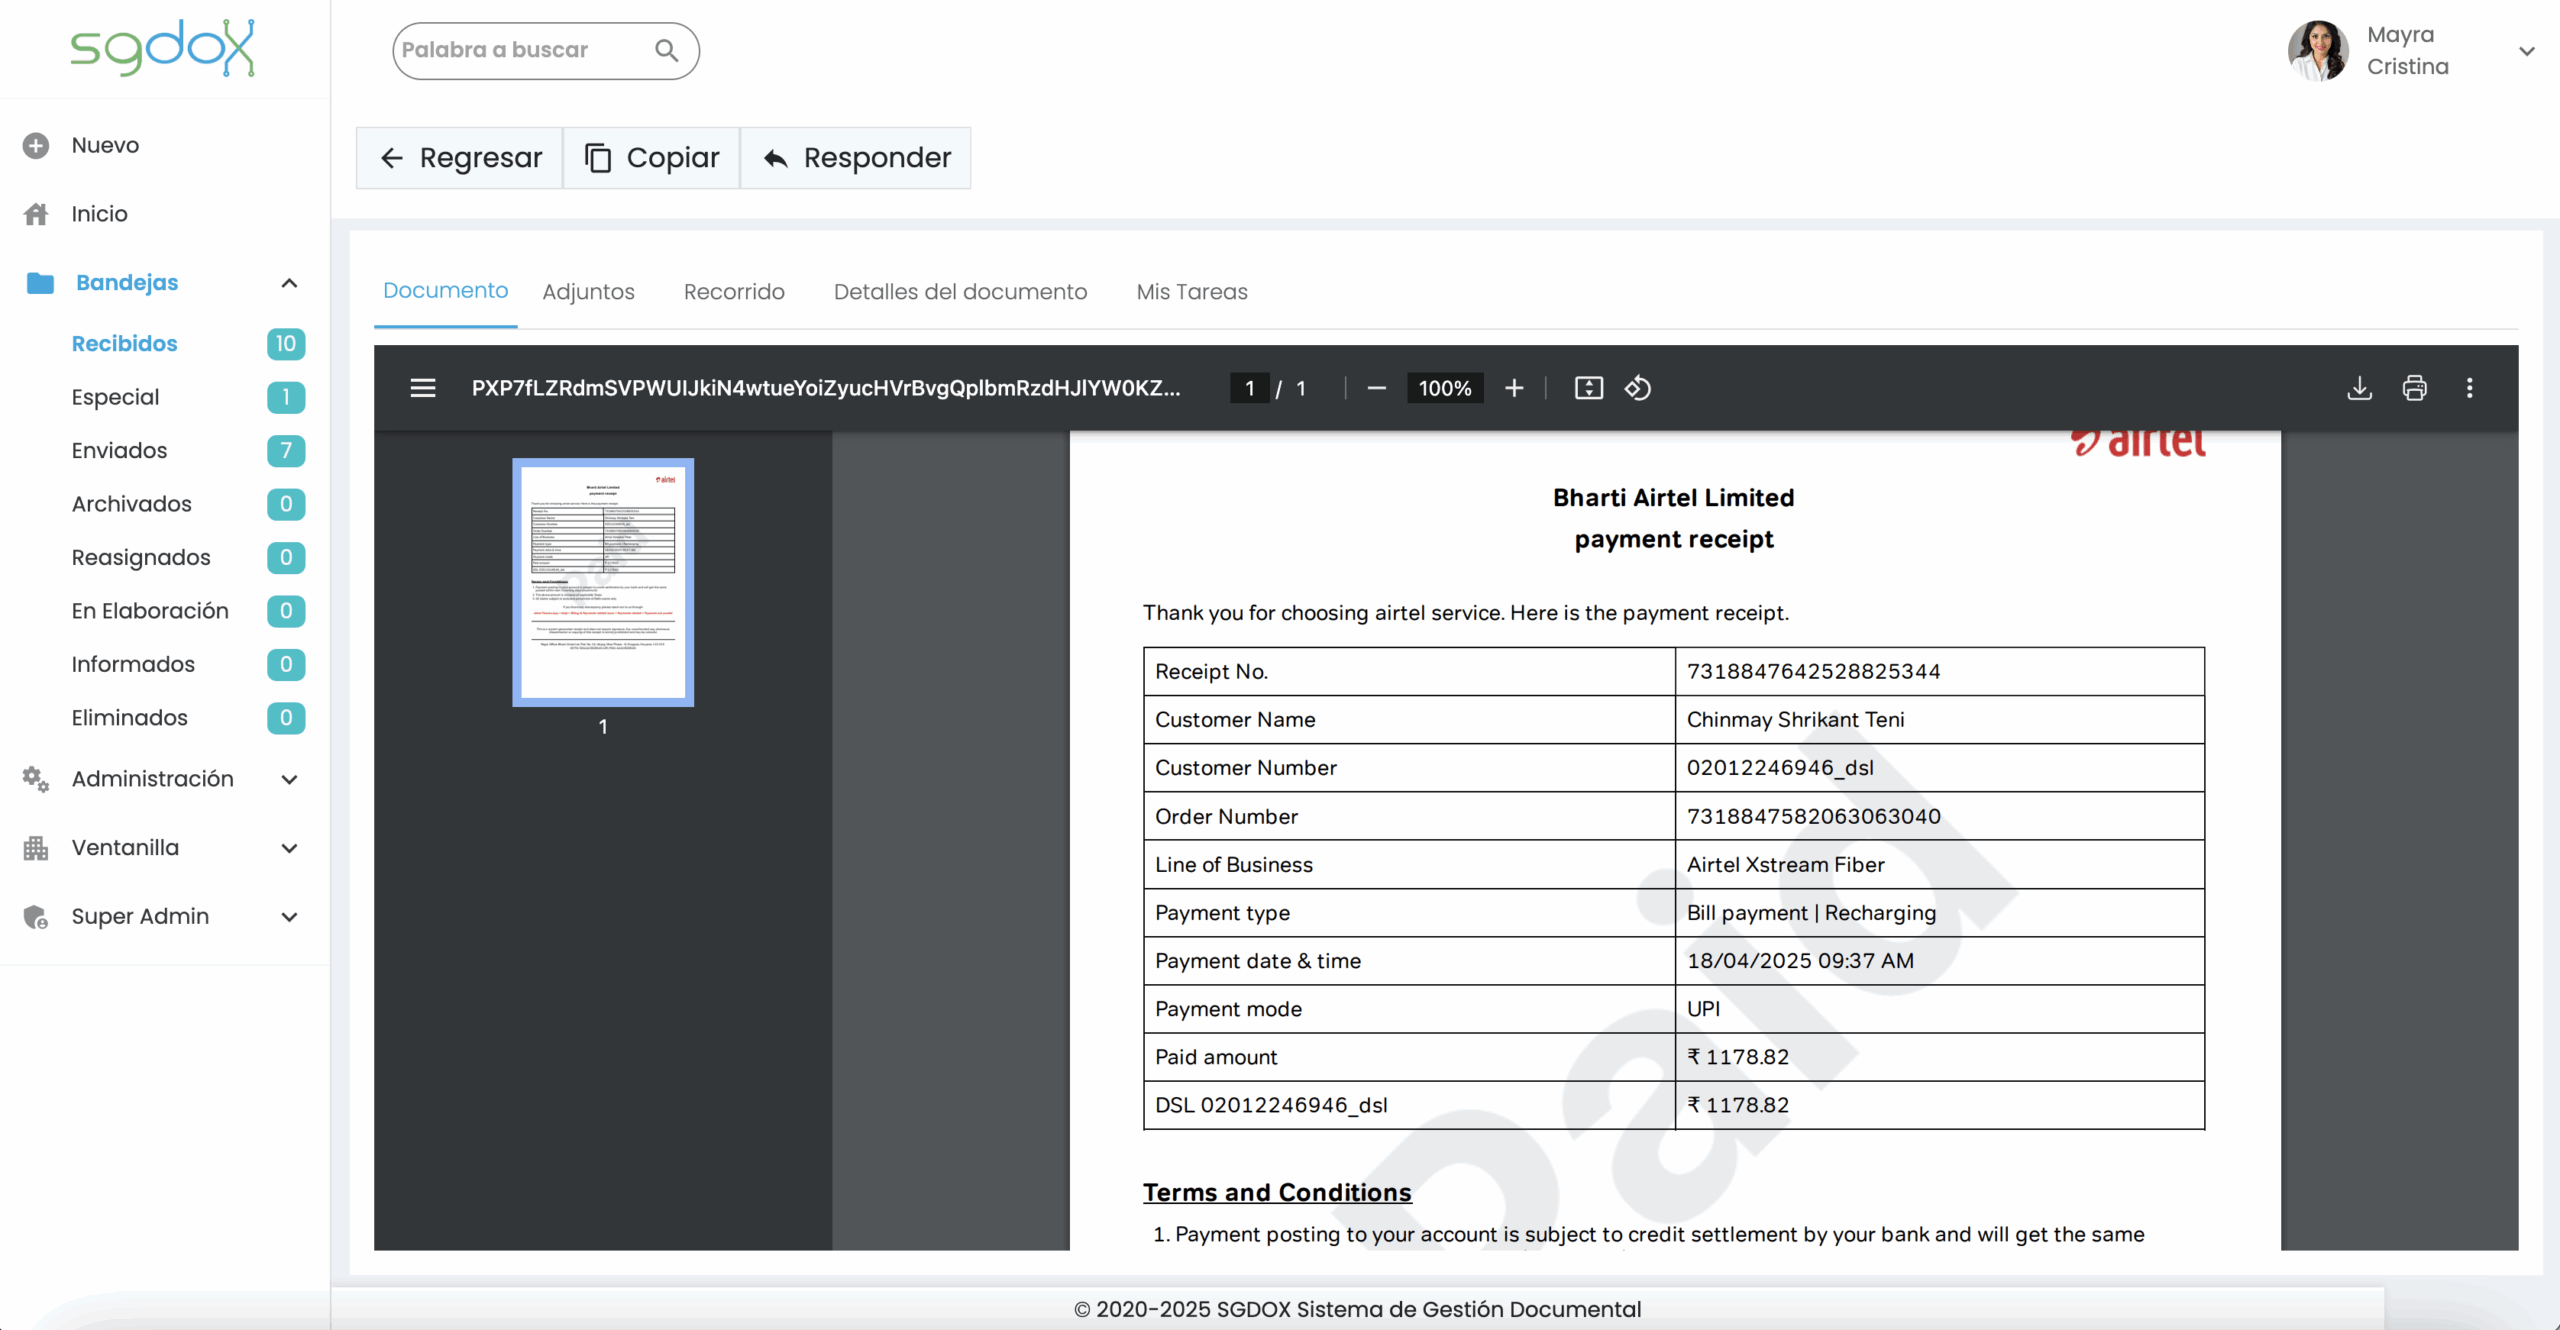Toggle the PDF sidebar hamburger menu
This screenshot has height=1330, width=2560.
pyautogui.click(x=423, y=388)
